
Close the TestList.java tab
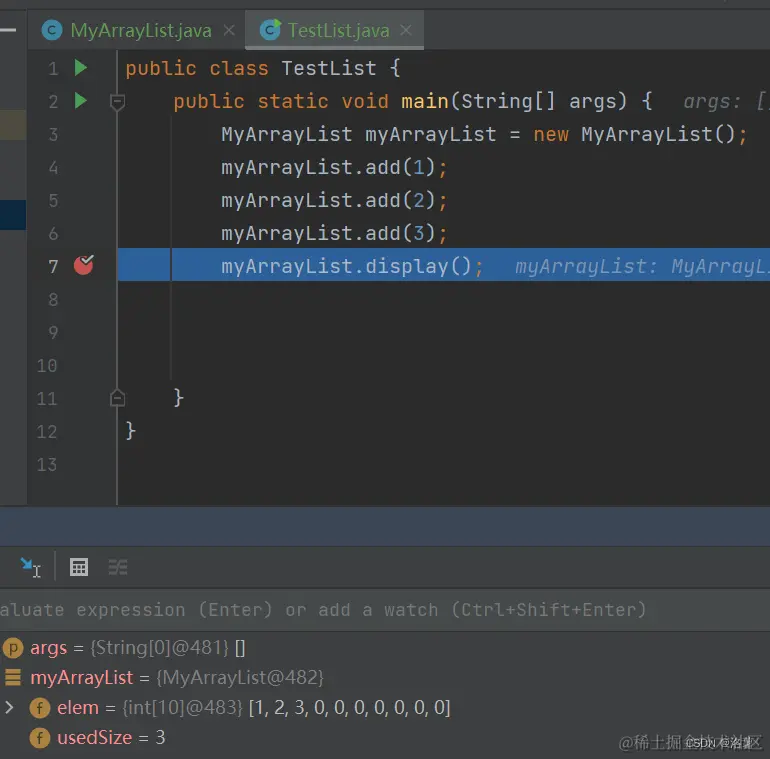coord(406,30)
